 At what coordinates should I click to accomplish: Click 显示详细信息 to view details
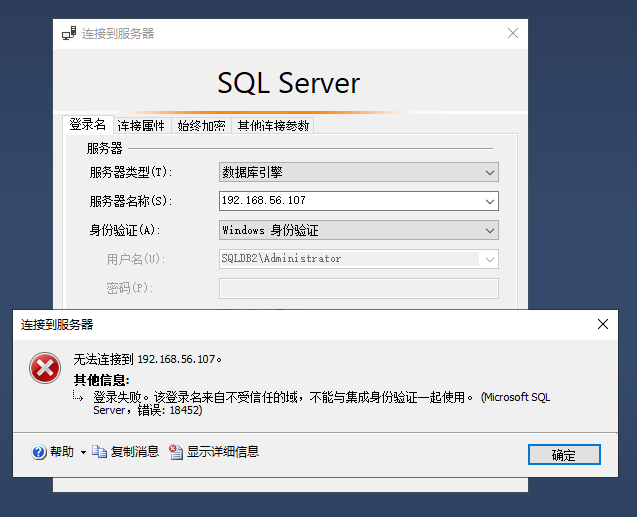point(223,452)
